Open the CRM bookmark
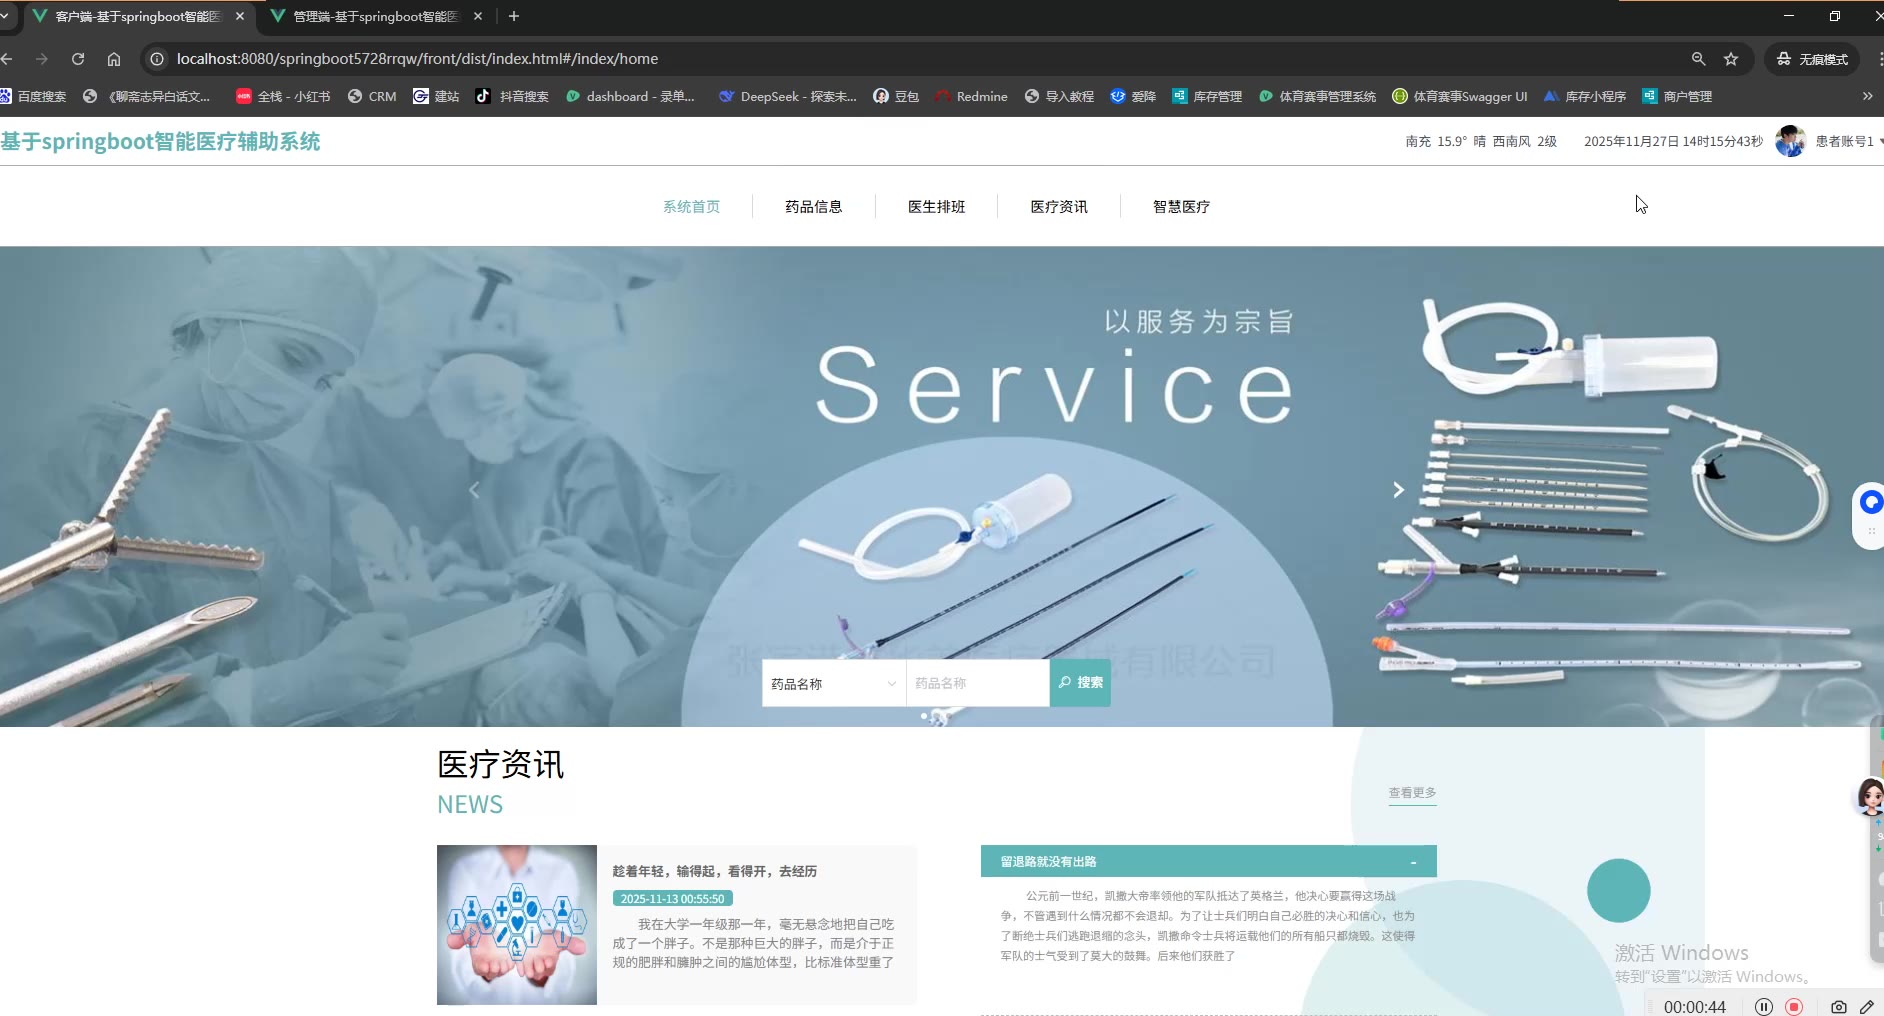1884x1016 pixels. coord(372,96)
